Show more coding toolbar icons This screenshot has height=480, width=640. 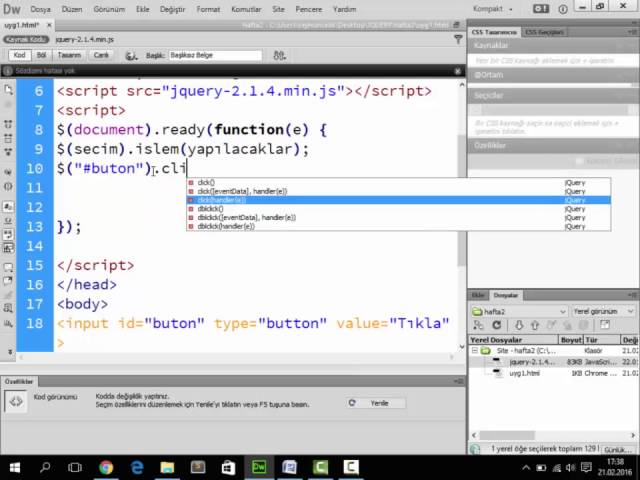pos(10,351)
